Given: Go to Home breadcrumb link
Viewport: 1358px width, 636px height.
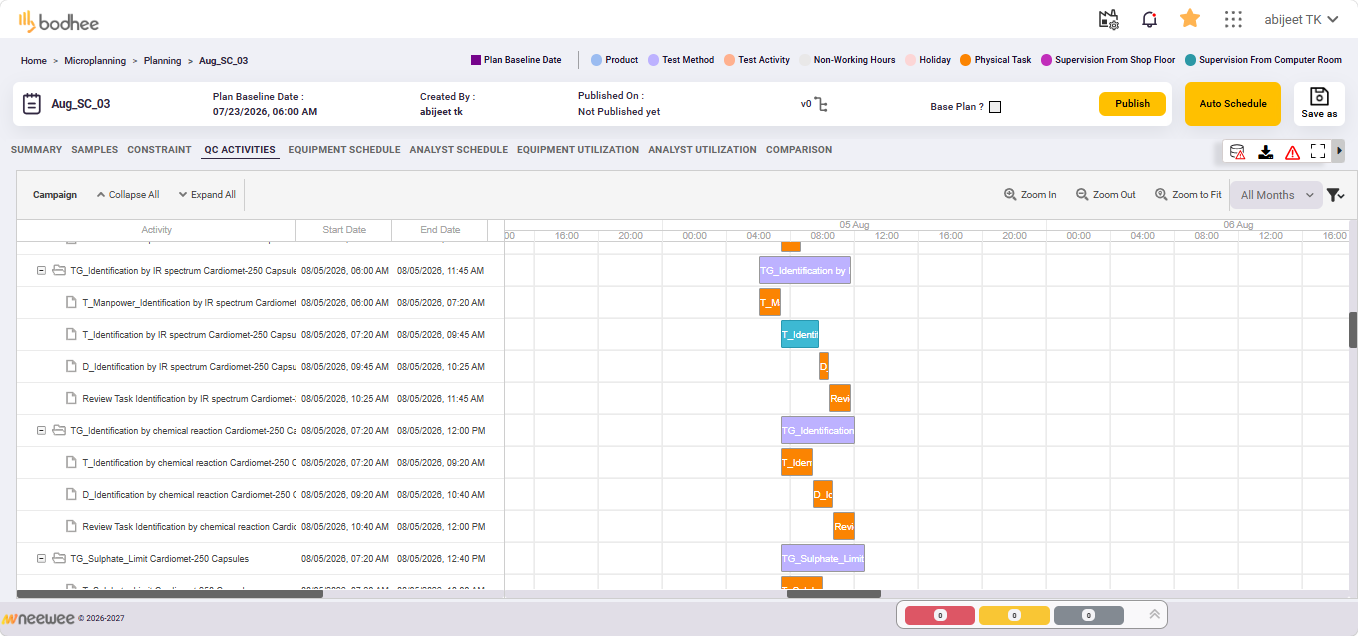Looking at the screenshot, I should tap(34, 61).
